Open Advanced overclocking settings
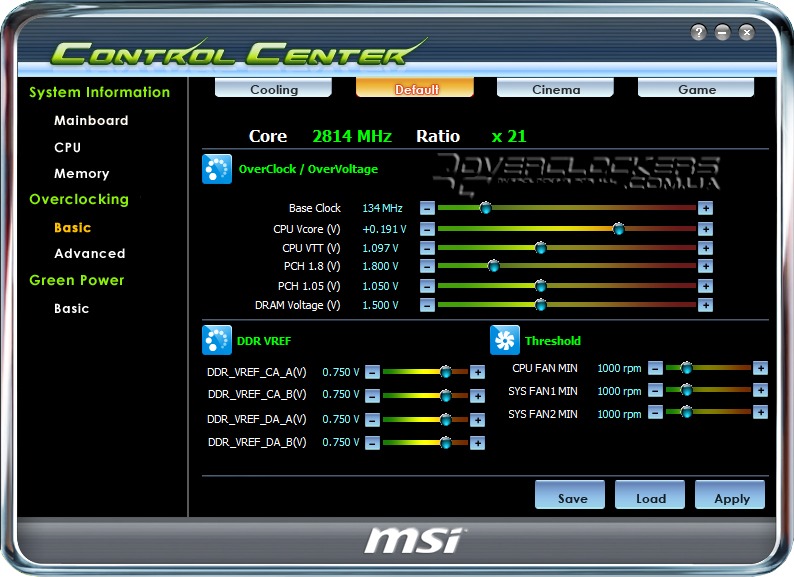Screen dimensions: 794x577 [90, 253]
